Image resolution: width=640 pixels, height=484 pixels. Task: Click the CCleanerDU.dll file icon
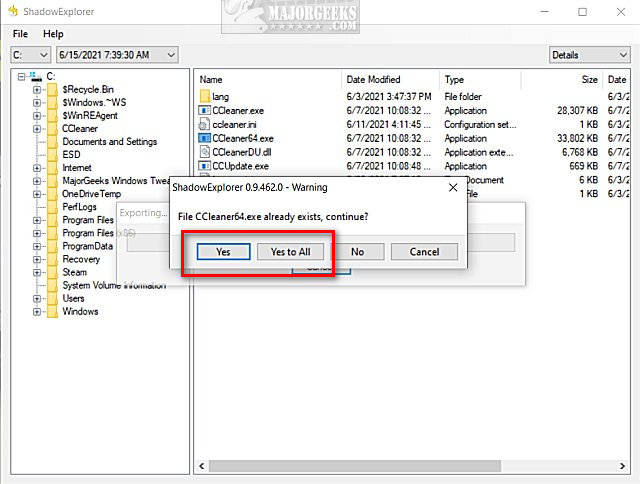click(x=204, y=152)
